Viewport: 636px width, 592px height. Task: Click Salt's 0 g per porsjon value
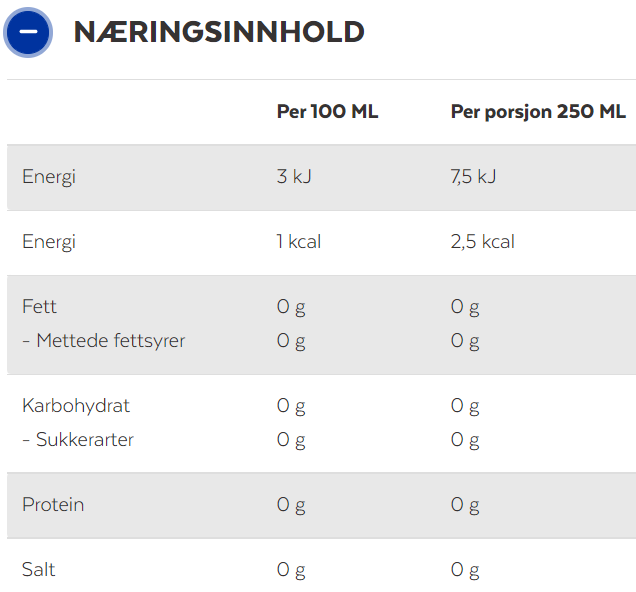pyautogui.click(x=465, y=571)
